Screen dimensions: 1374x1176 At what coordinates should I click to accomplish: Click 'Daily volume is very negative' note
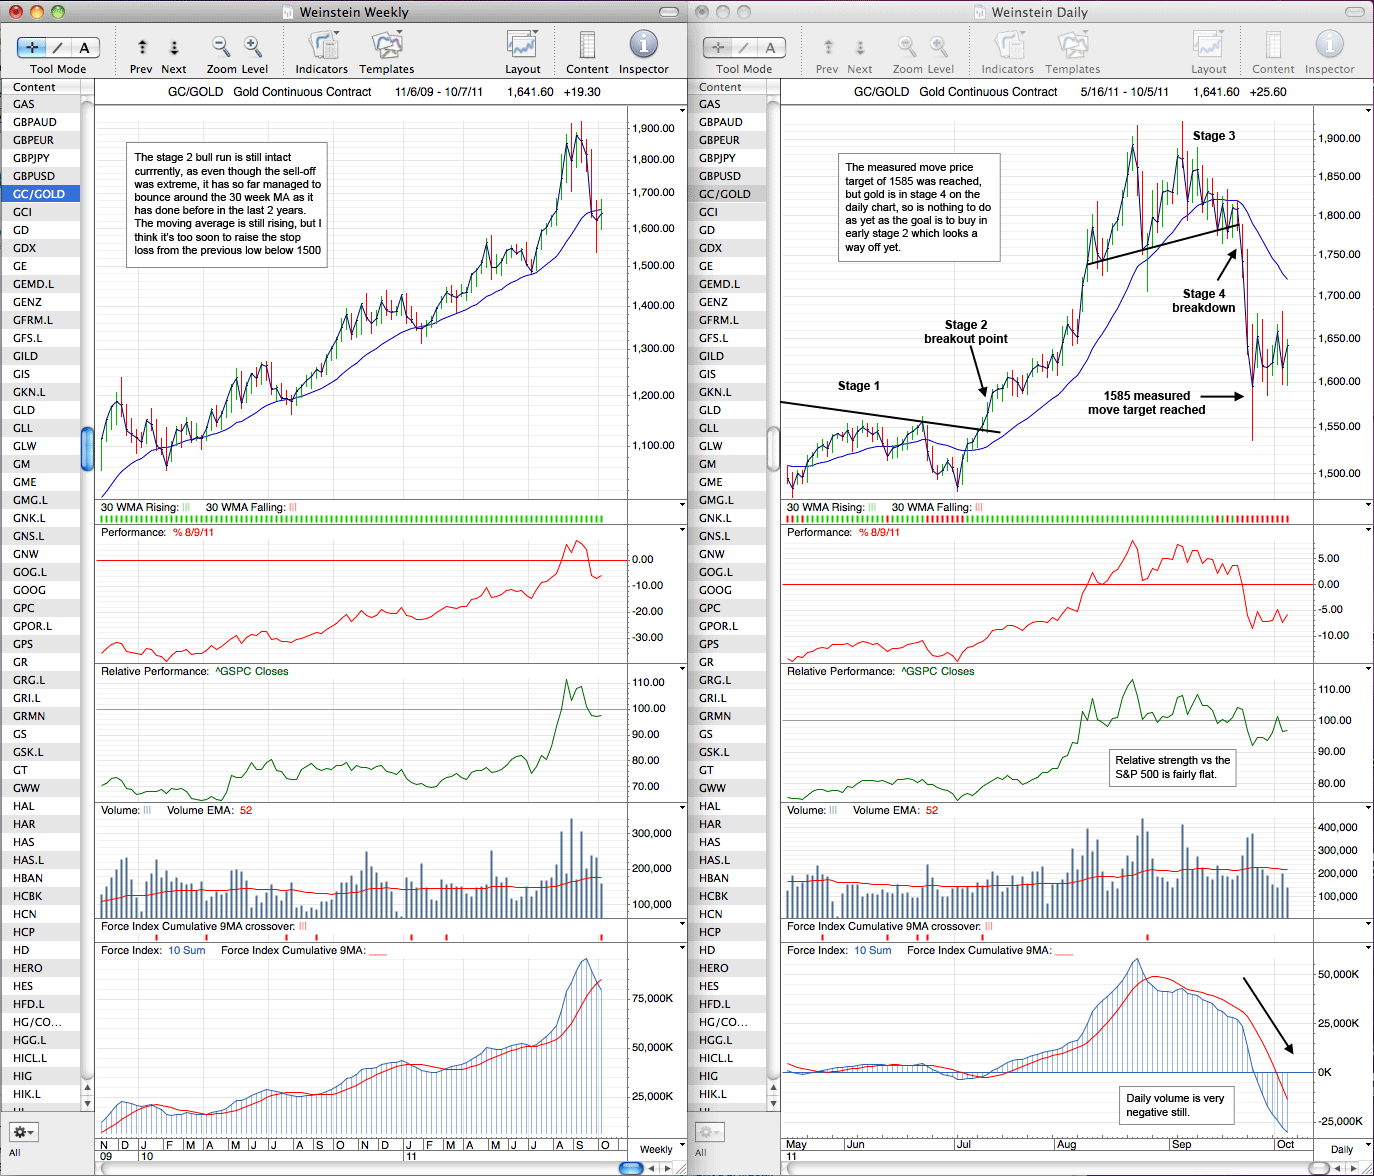pos(1175,1105)
